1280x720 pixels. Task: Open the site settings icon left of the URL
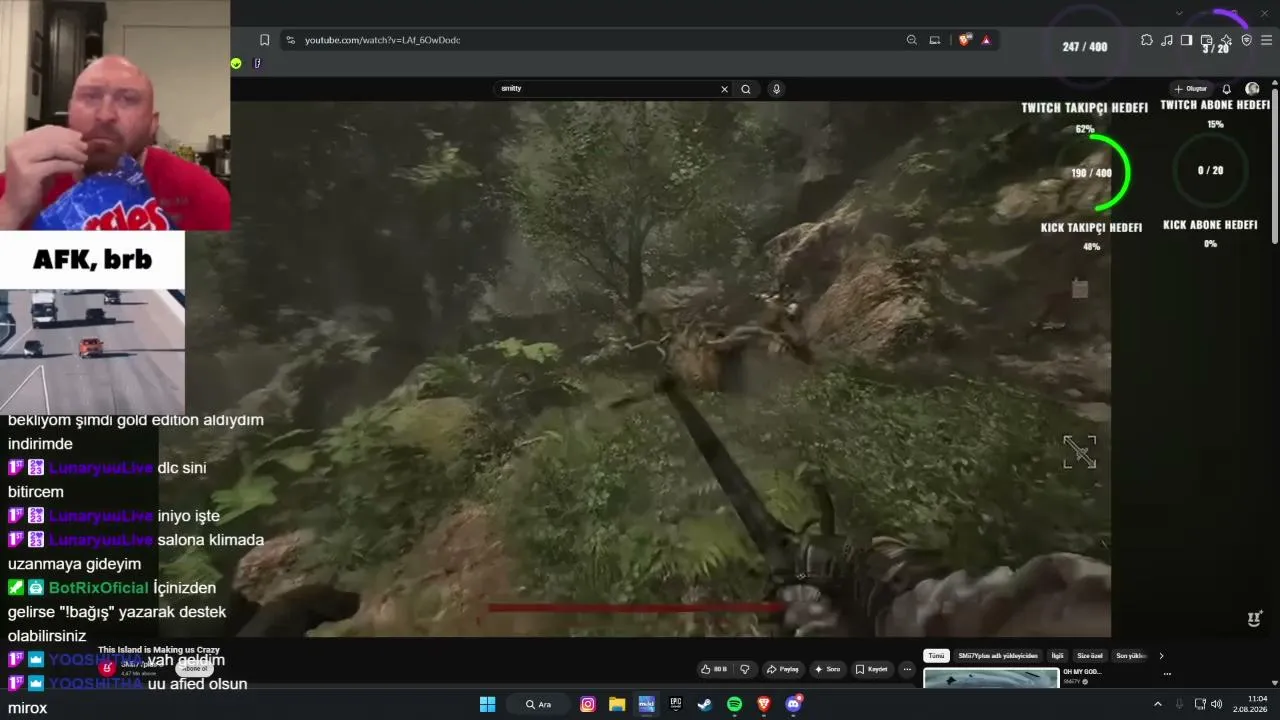point(290,40)
